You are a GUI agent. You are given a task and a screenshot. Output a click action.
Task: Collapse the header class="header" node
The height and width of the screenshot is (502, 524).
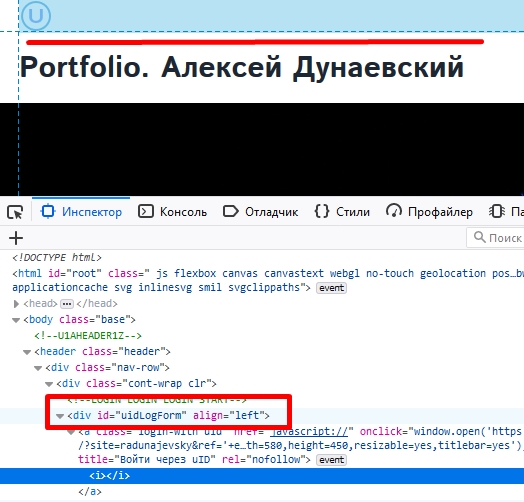(x=27, y=352)
